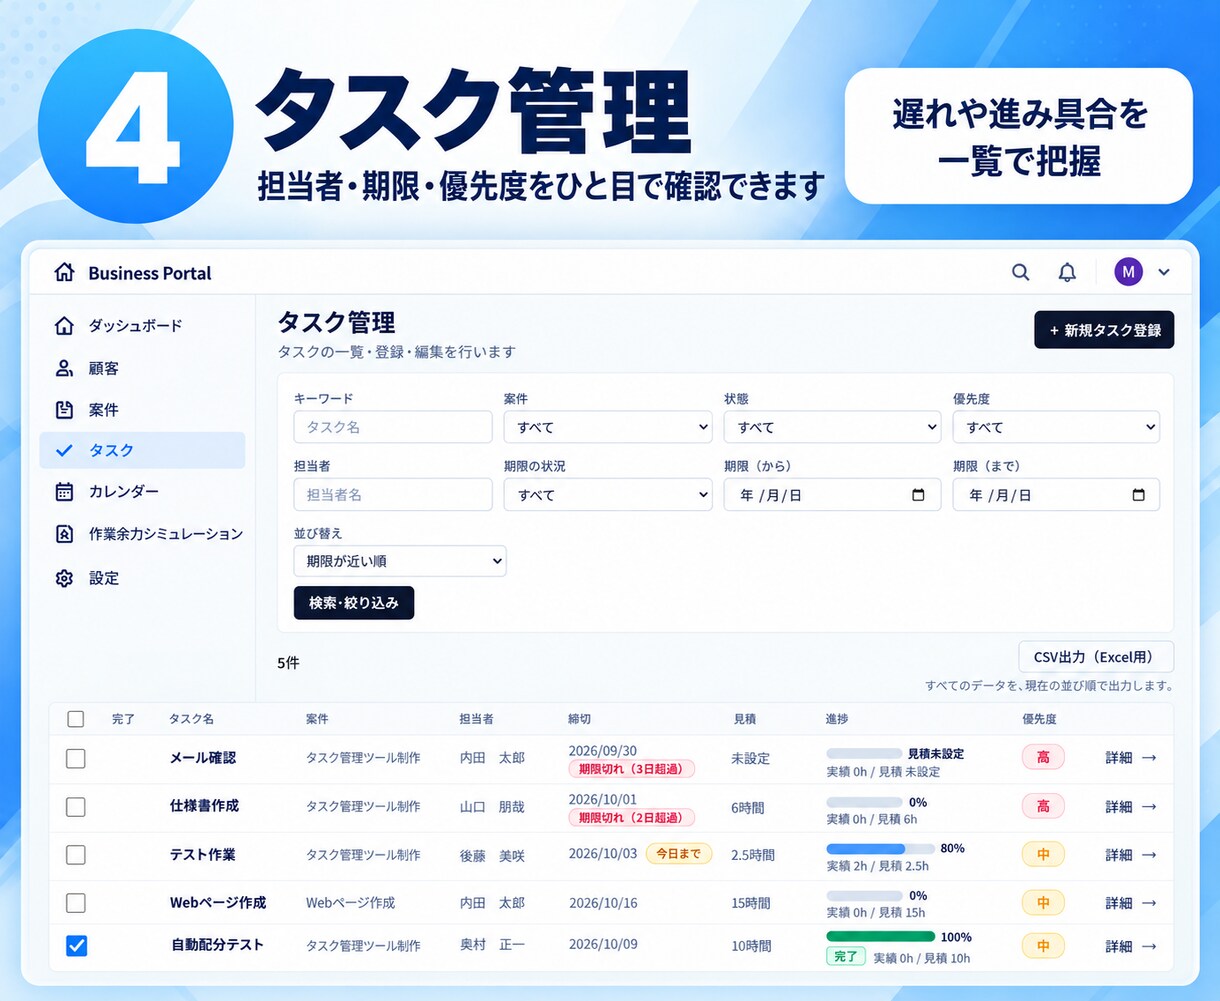
Task: Click arrow in Webページ作成 row 詳細
Action: pos(1149,903)
